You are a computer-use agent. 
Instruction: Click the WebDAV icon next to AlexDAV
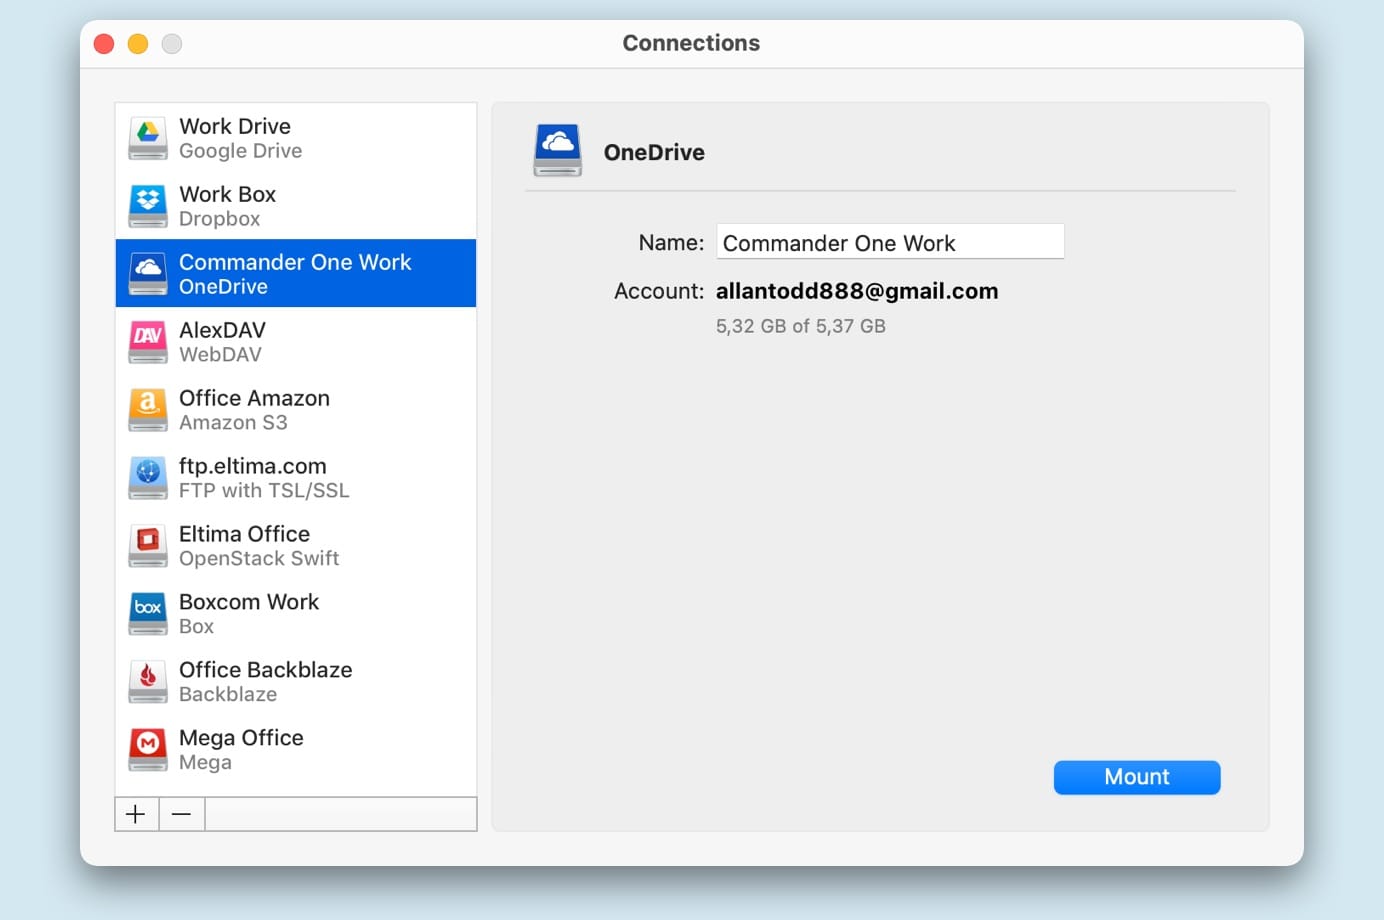[x=148, y=342]
